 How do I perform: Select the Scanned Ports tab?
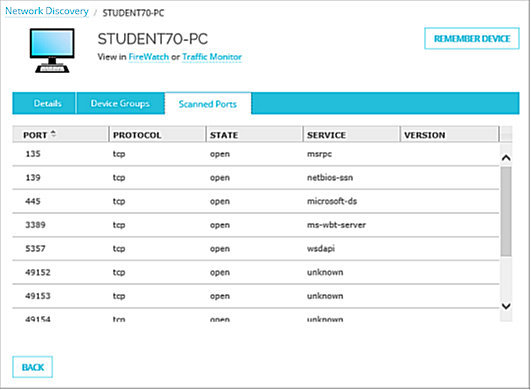(x=208, y=104)
